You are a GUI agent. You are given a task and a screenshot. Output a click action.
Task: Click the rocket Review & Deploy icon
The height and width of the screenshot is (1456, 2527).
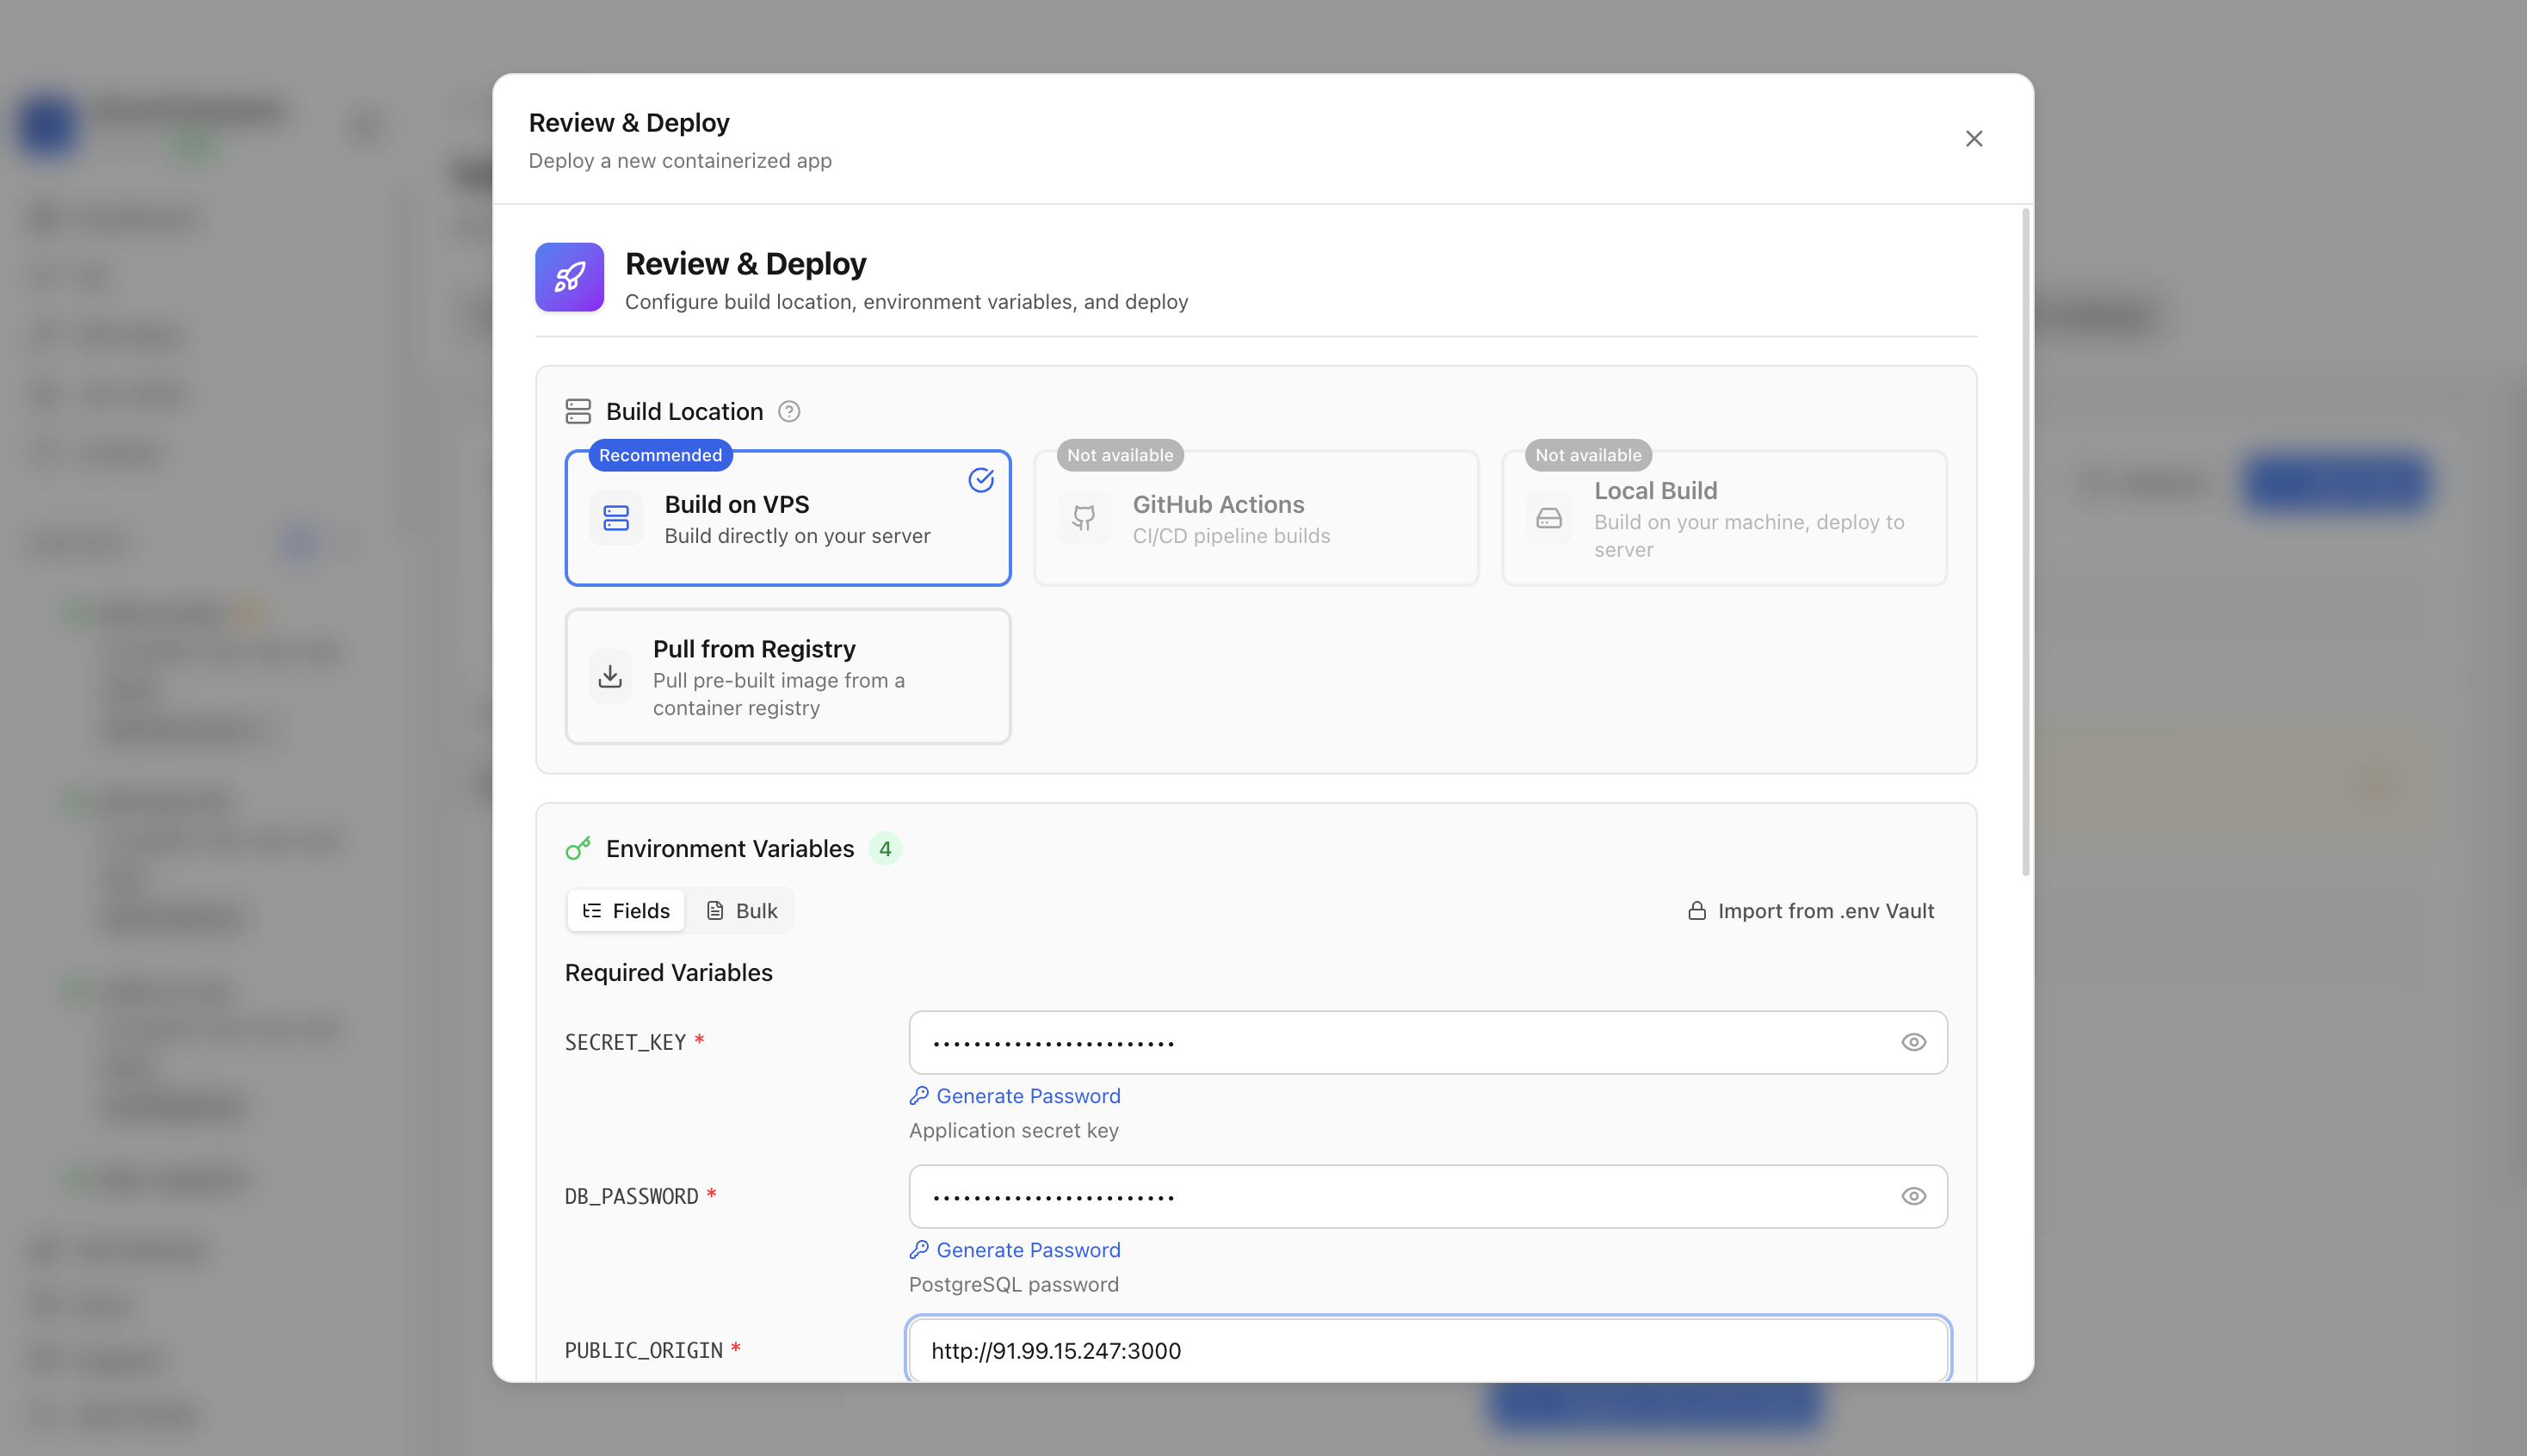(569, 277)
